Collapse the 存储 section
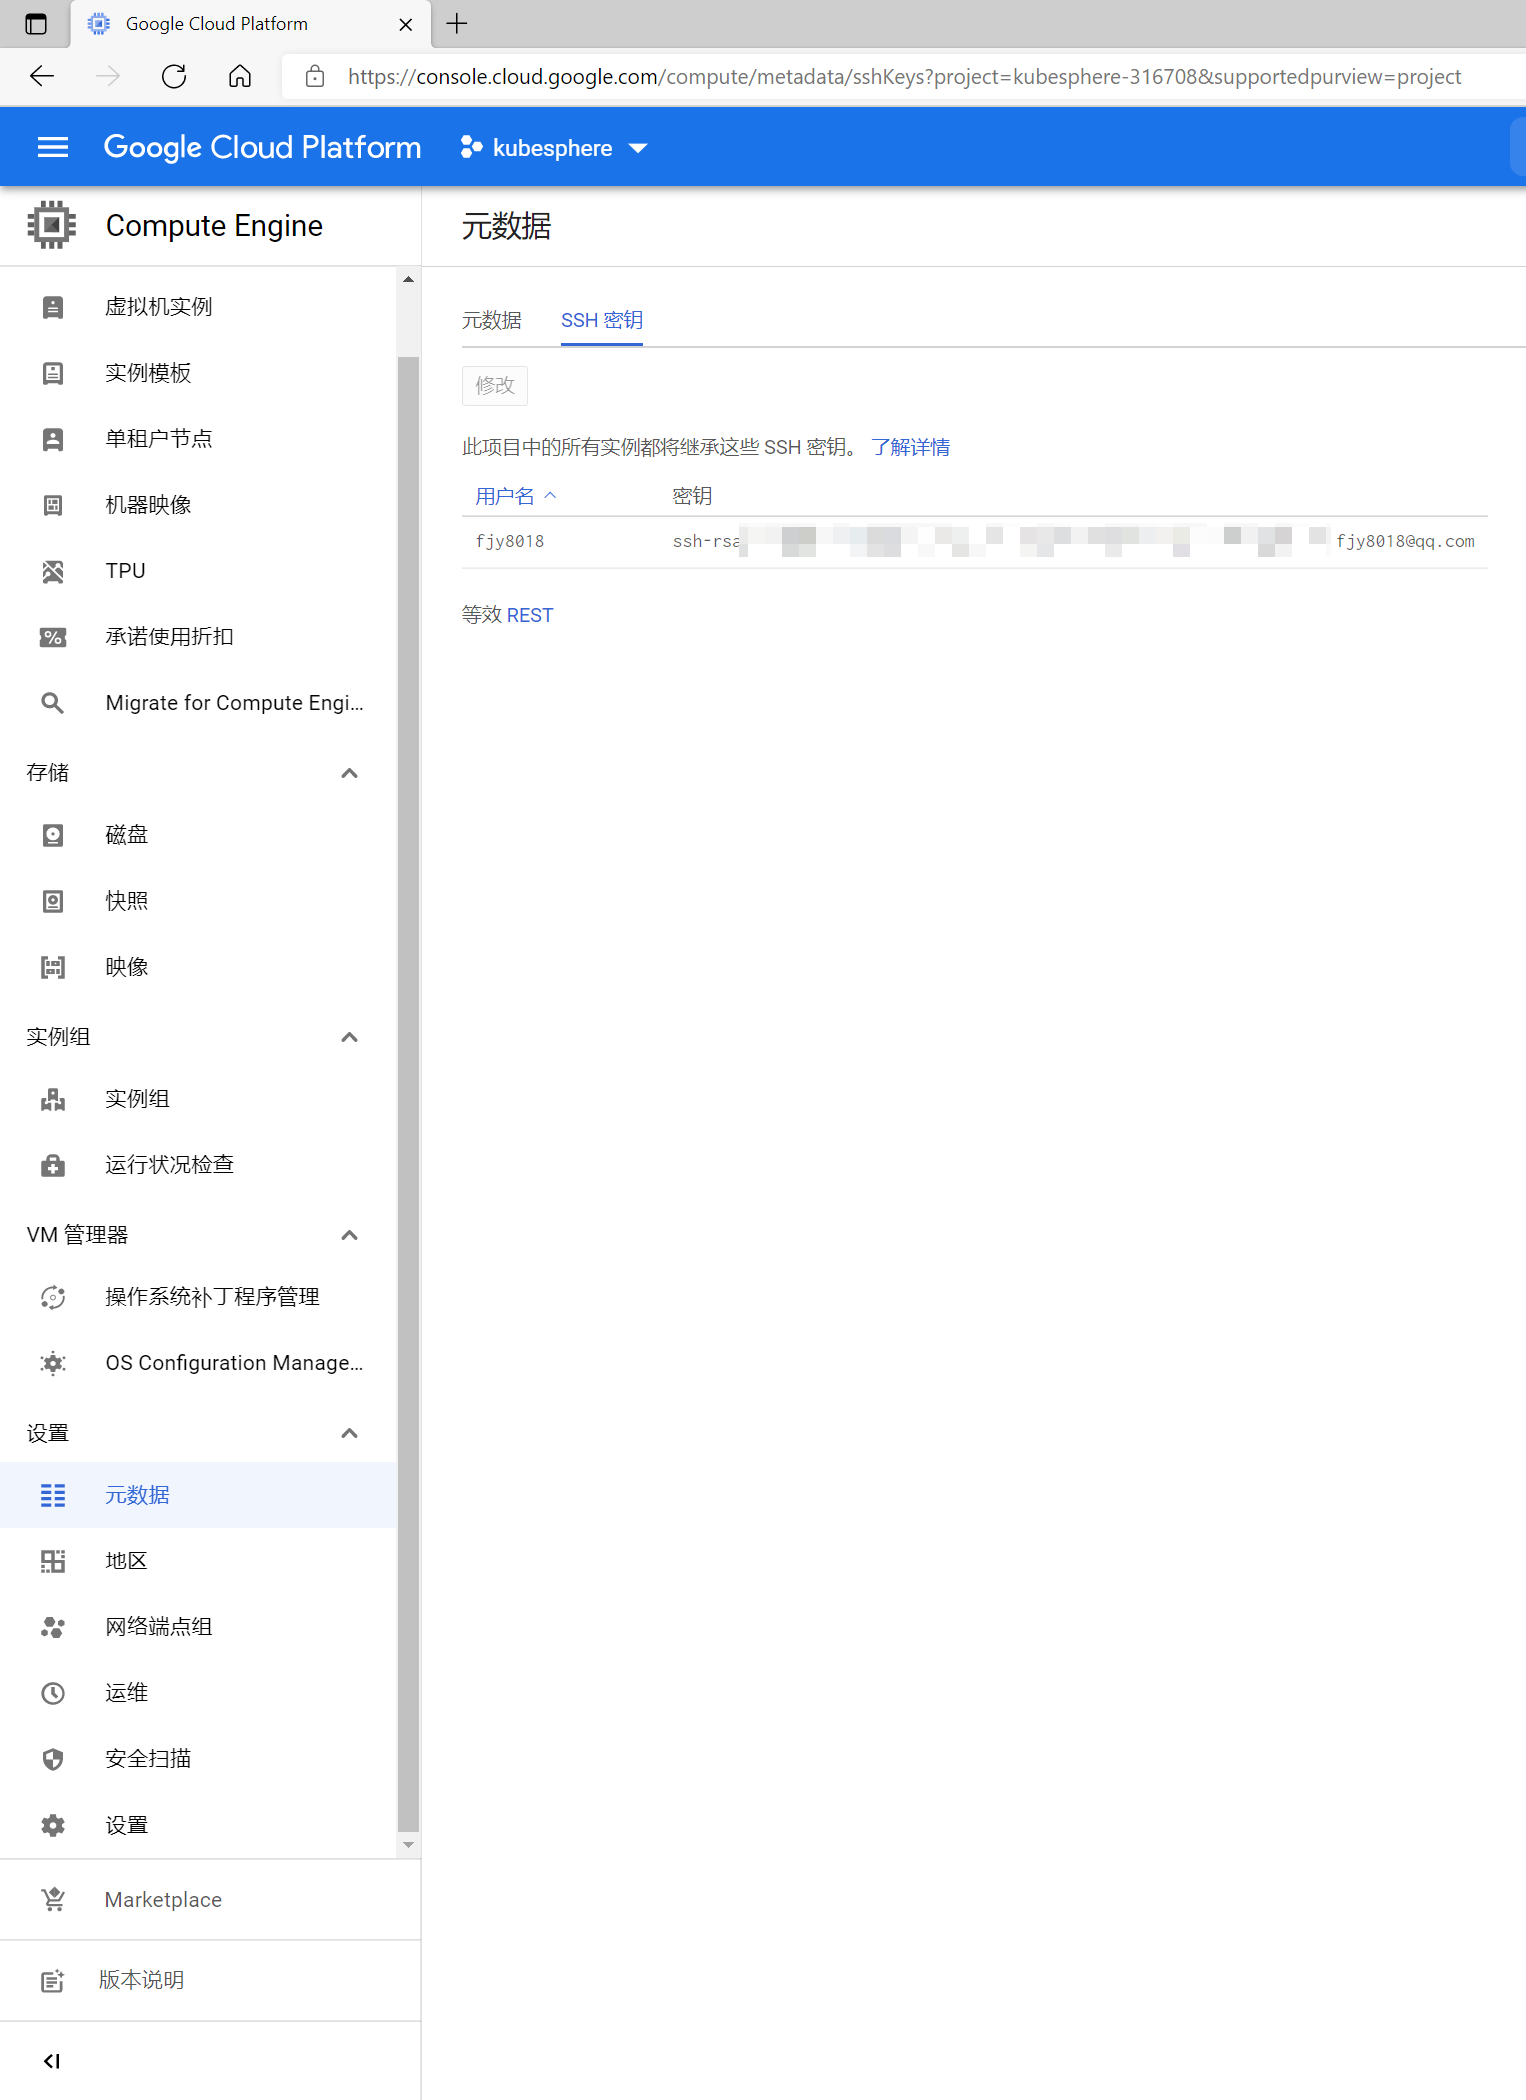Screen dimensions: 1526x2100 coord(349,773)
